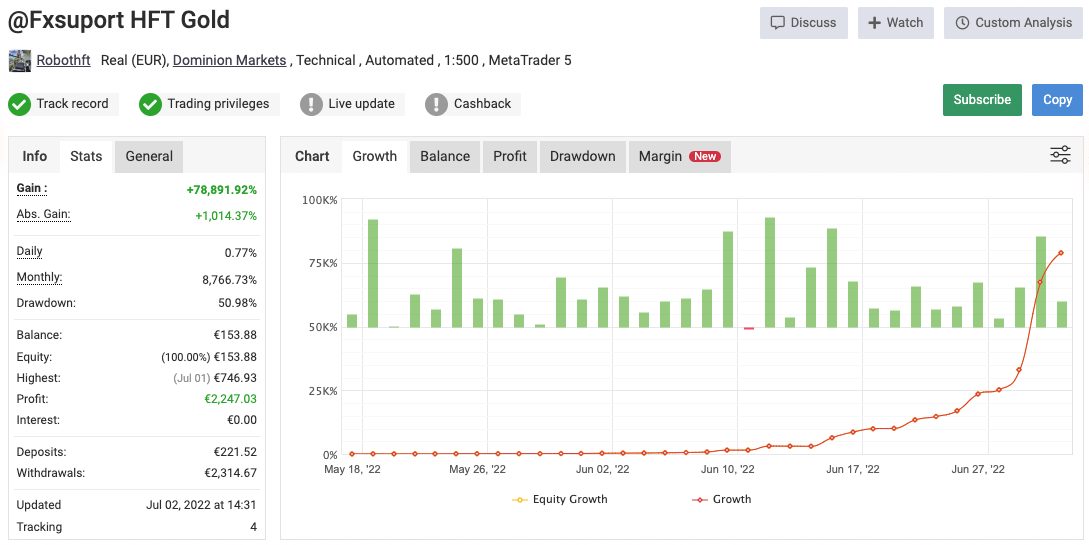This screenshot has height=545, width=1089.
Task: Open the Margin tab marked New
Action: [678, 156]
